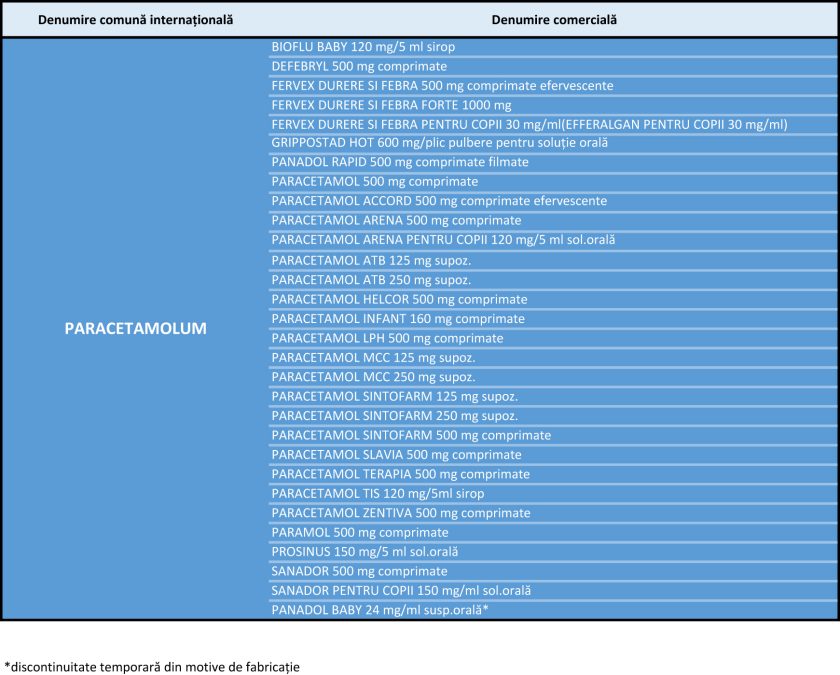Click PARACETAMOL ARENA 500 mg comprimate
The height and width of the screenshot is (675, 840).
553,220
